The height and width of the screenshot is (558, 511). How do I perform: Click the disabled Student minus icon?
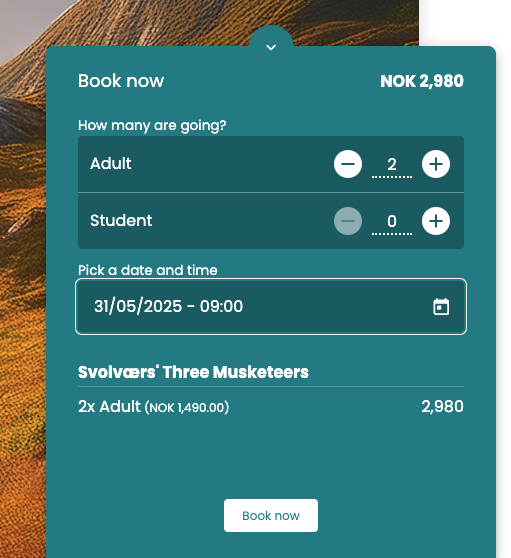[x=348, y=221]
